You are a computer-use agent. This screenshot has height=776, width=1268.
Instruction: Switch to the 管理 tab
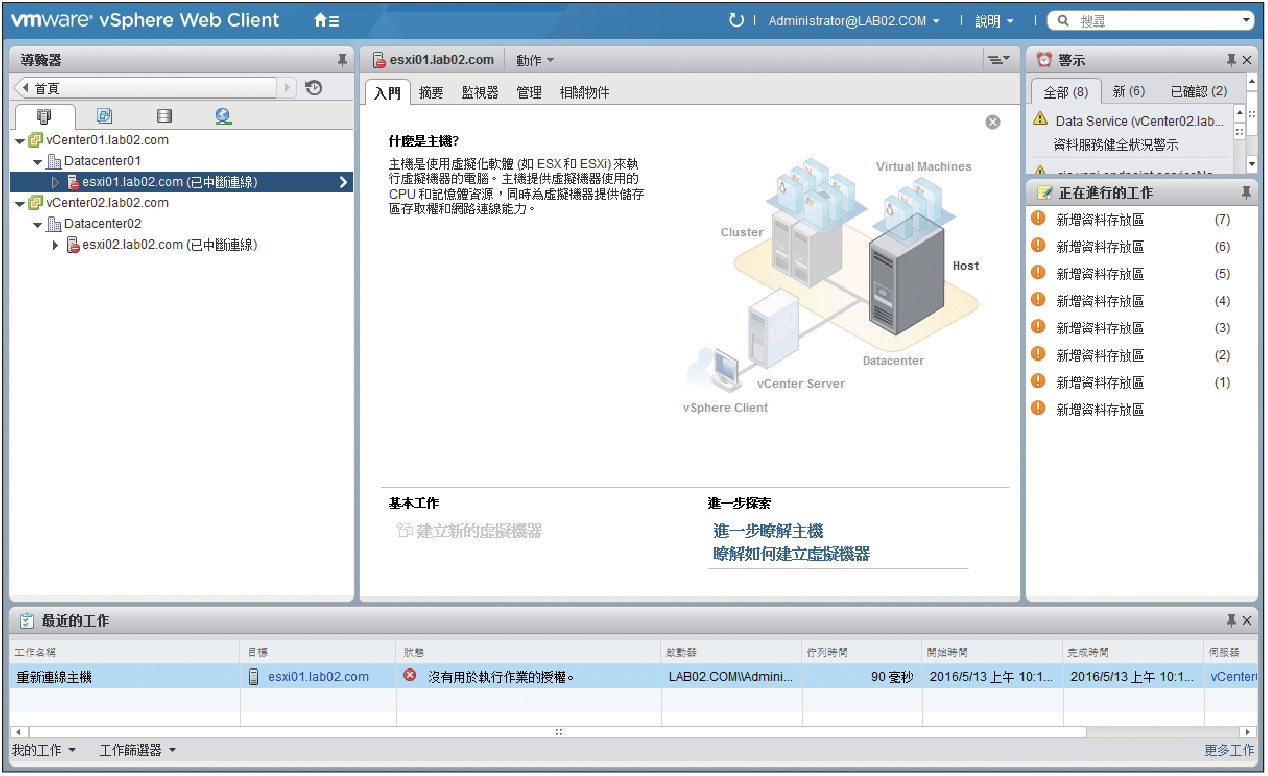pos(529,93)
